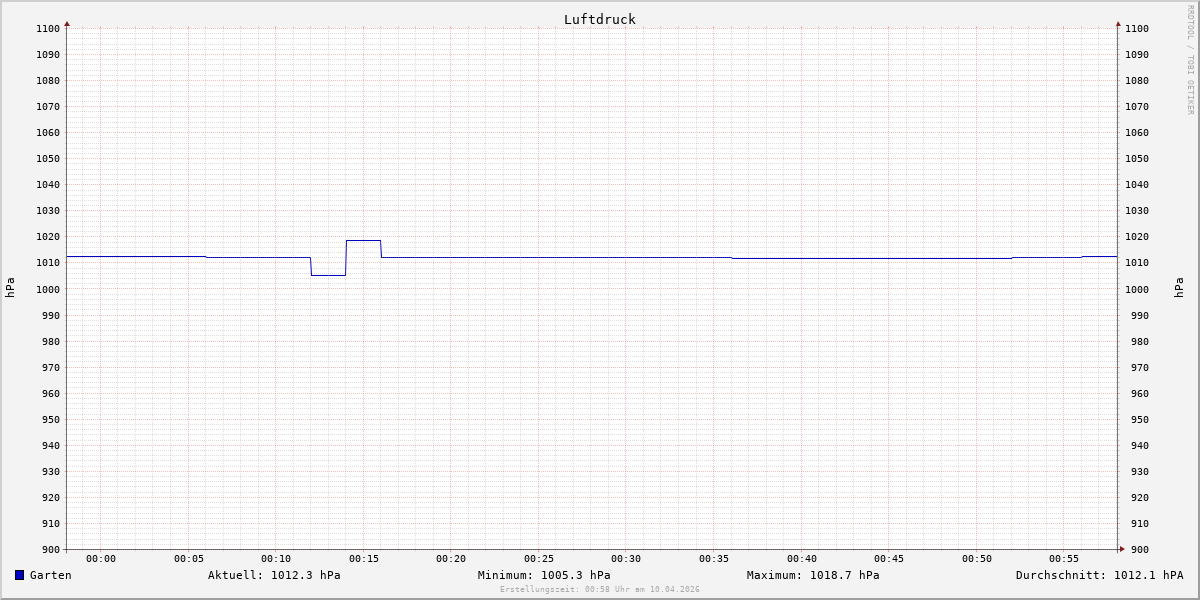Click the 00:25 time axis label
Screen dimensions: 1200x600
coord(539,558)
